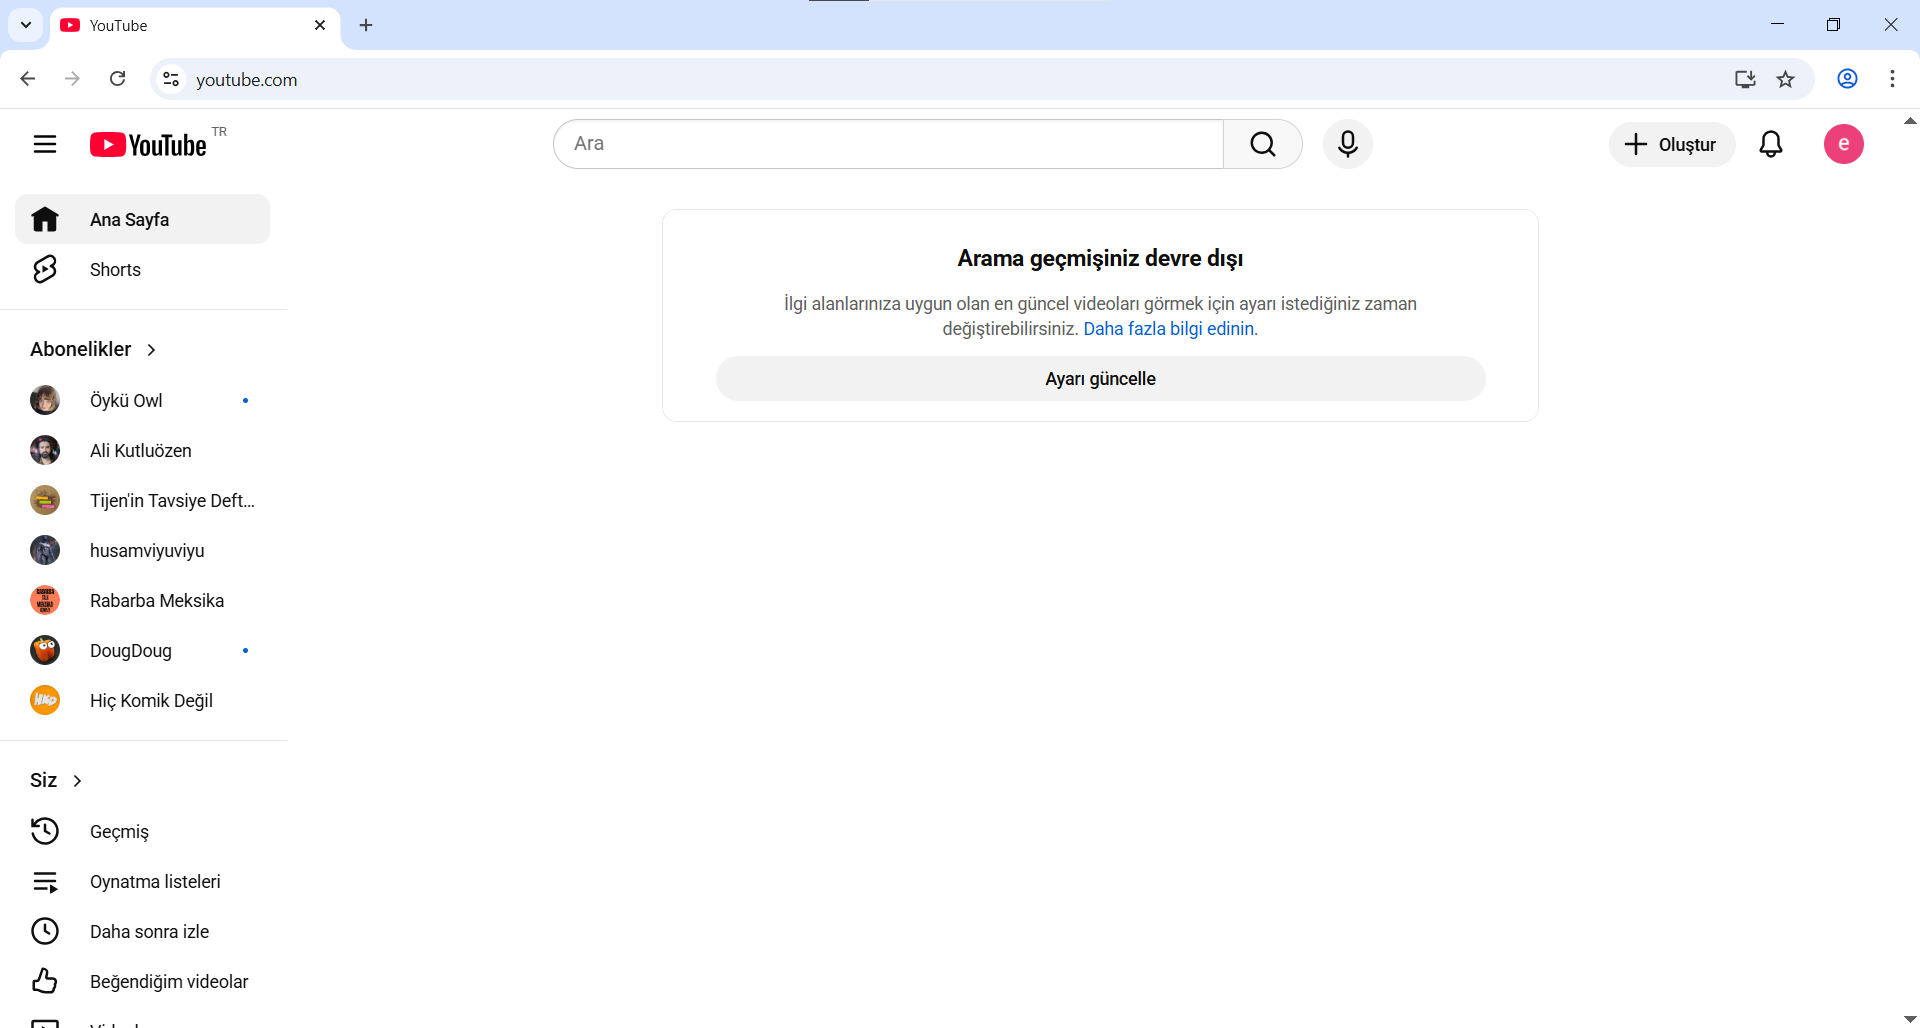Select Shorts in sidebar
Screen dimensions: 1920x1028
[142, 269]
